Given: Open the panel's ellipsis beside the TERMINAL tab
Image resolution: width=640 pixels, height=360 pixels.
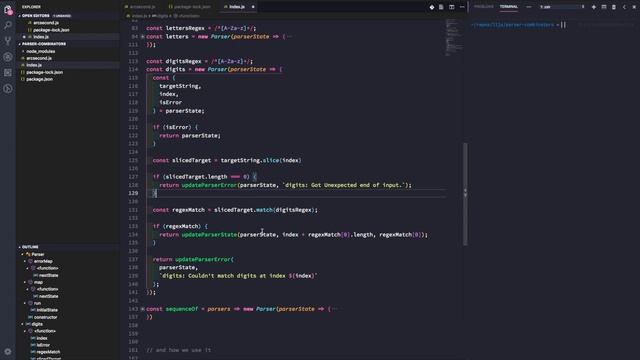Looking at the screenshot, I should [529, 7].
